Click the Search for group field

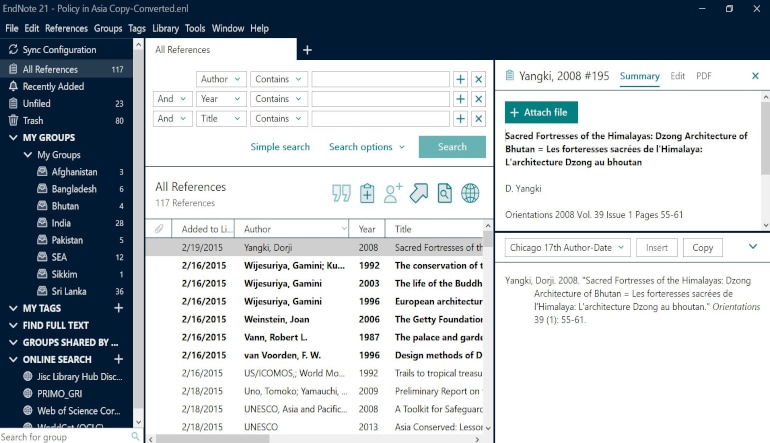click(65, 437)
